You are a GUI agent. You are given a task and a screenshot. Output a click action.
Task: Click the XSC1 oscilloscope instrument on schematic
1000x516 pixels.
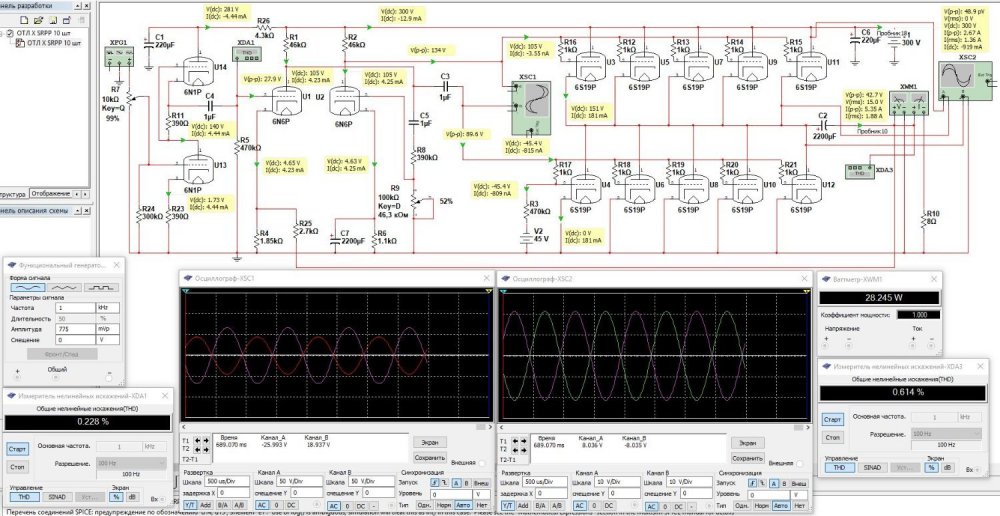pos(528,103)
